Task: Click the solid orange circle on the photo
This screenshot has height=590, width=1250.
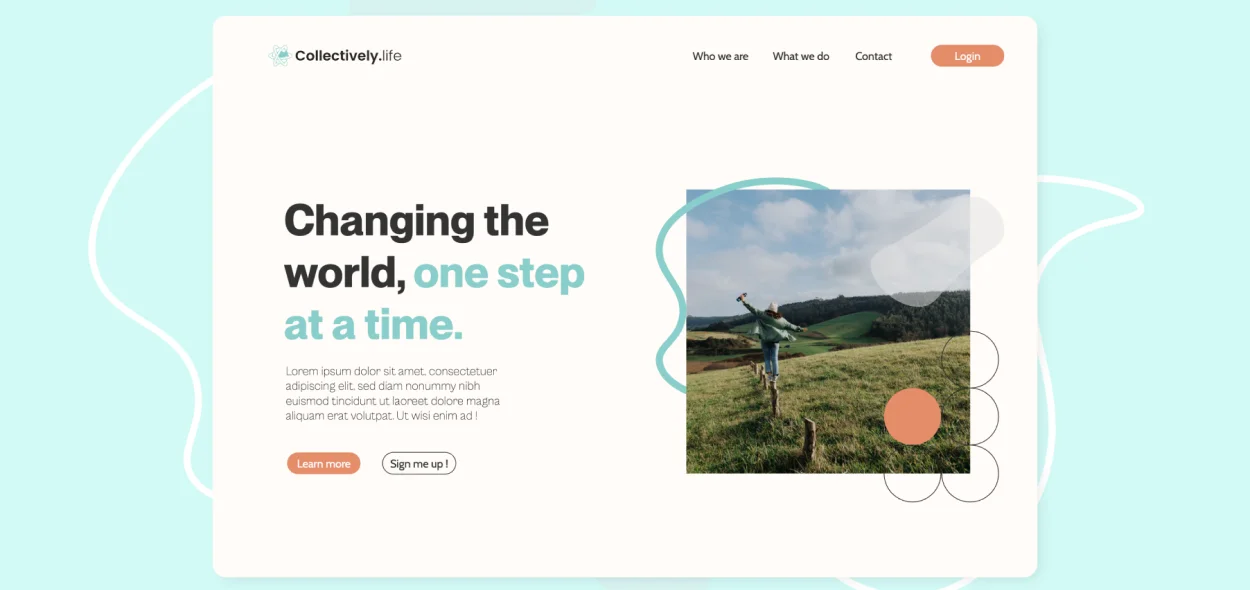Action: 912,416
